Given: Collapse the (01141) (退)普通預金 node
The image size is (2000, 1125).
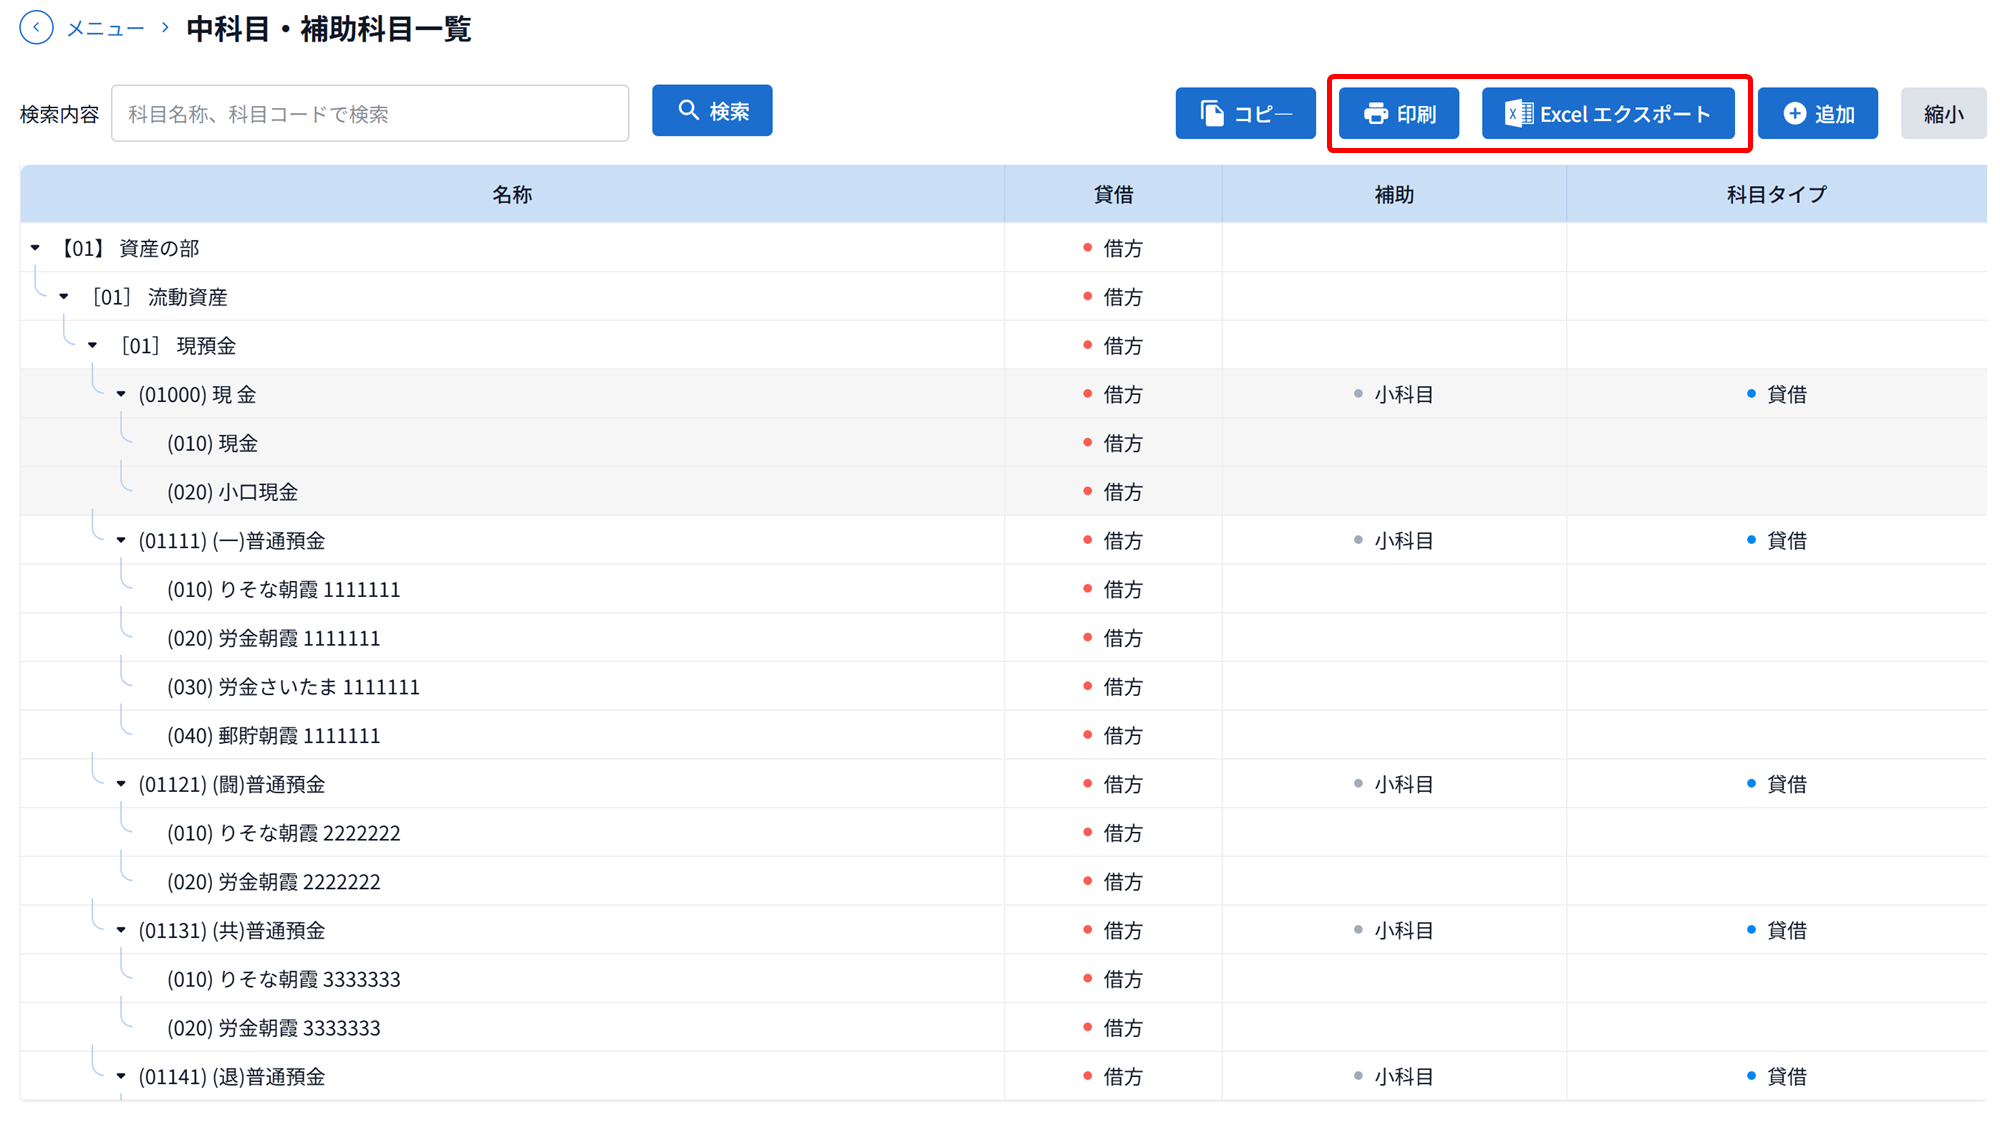Looking at the screenshot, I should pyautogui.click(x=121, y=1077).
